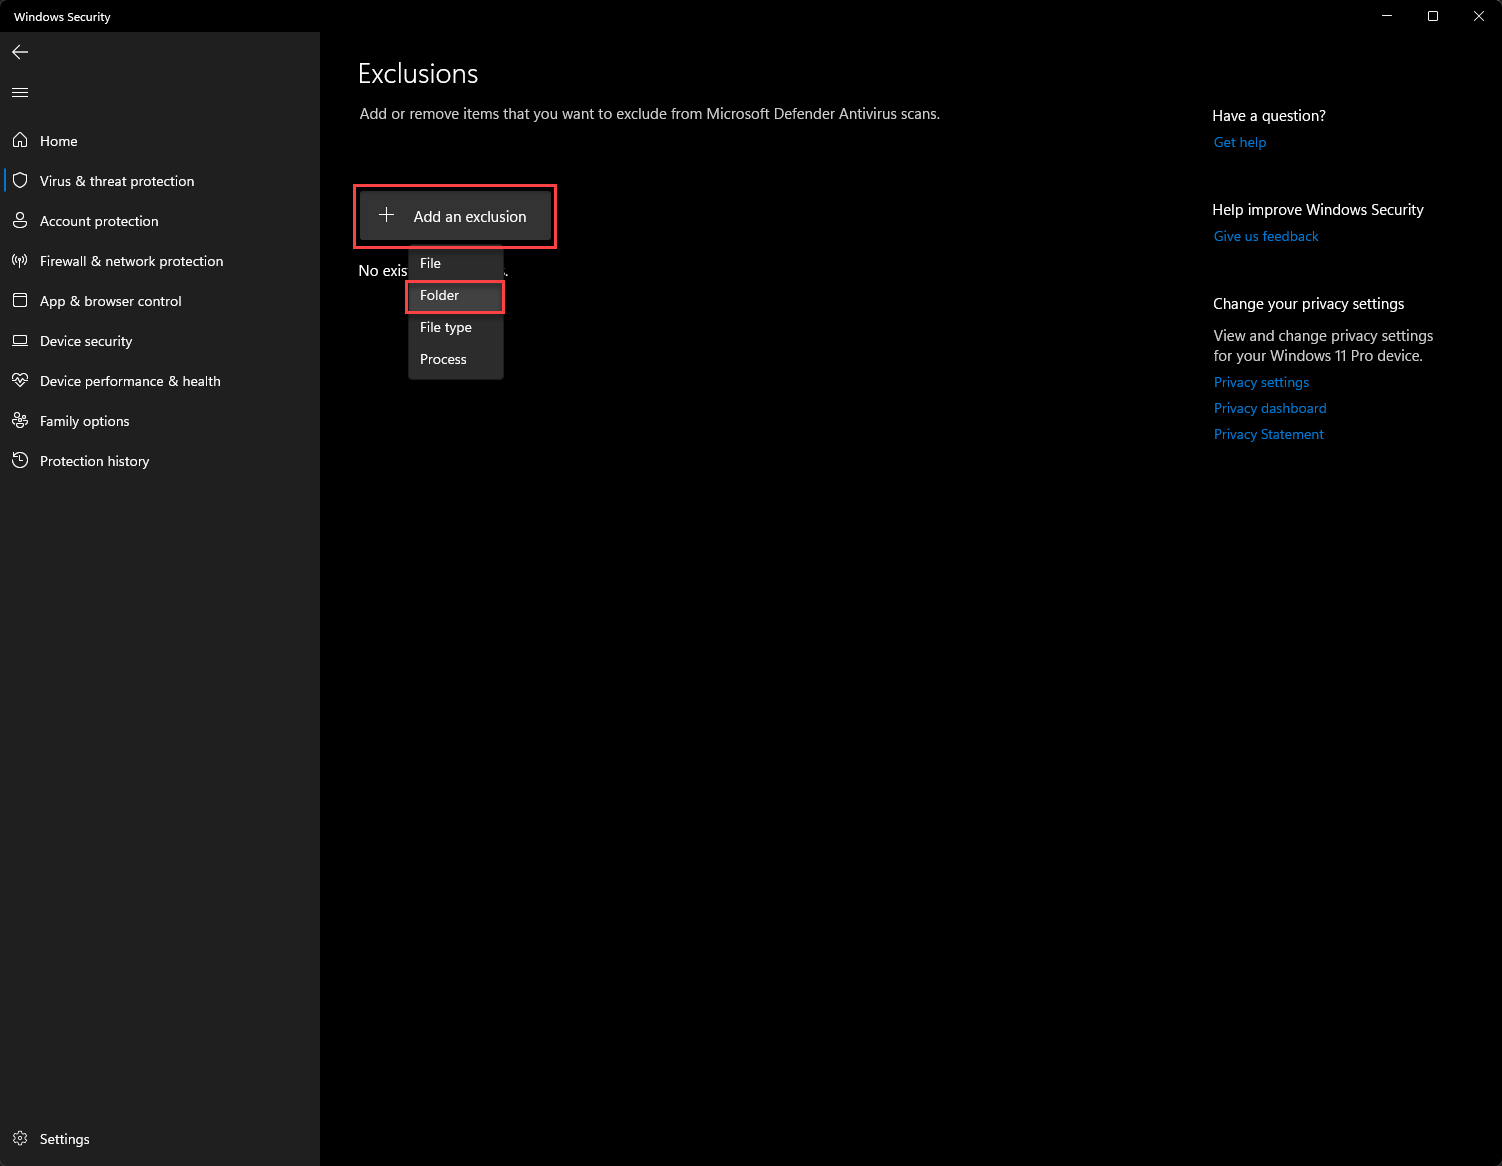Click 'Help improve Windows Security' heading

click(x=1318, y=210)
